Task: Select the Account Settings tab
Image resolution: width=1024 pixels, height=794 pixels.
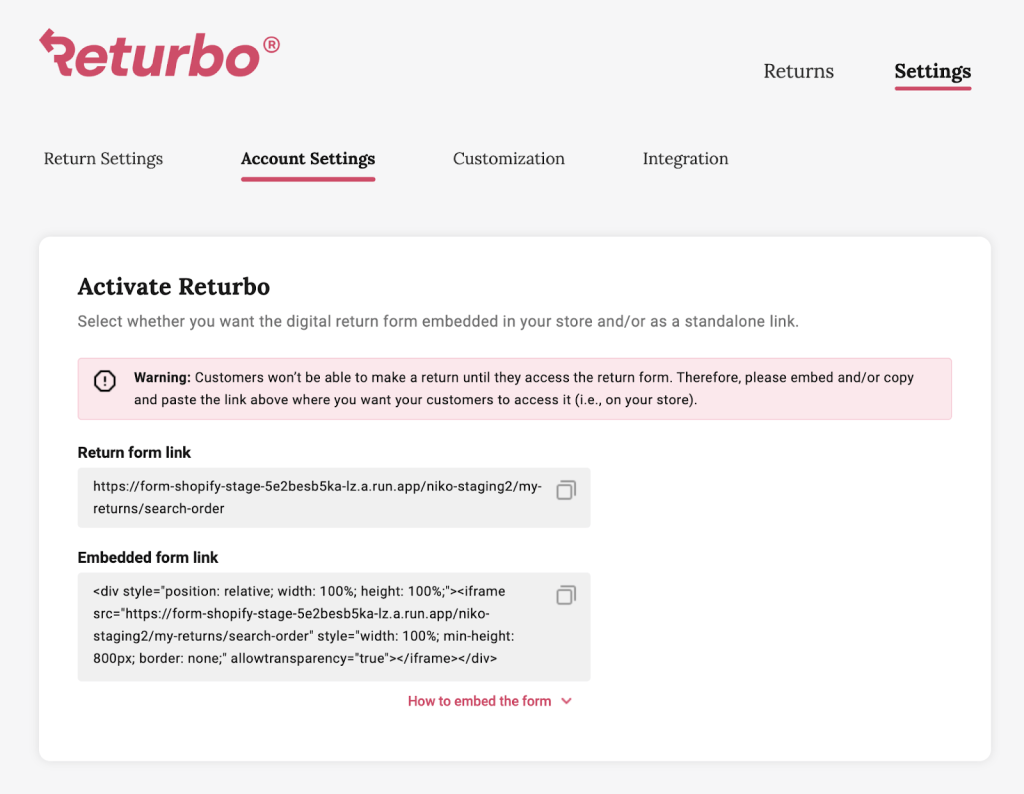Action: pyautogui.click(x=308, y=159)
